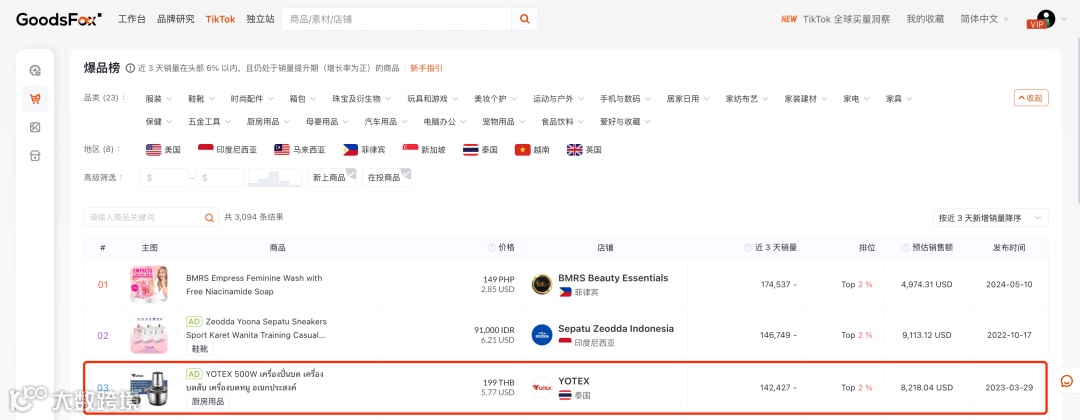This screenshot has height=420, width=1080.
Task: Open BMRS Empress Feminine Wash product link
Action: (254, 285)
